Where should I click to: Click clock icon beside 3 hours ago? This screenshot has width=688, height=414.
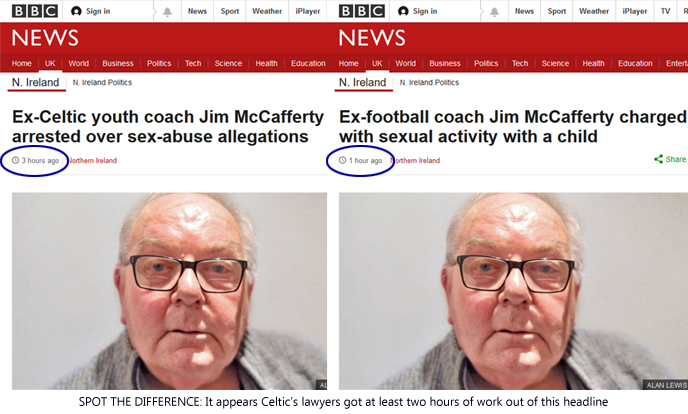(15, 160)
